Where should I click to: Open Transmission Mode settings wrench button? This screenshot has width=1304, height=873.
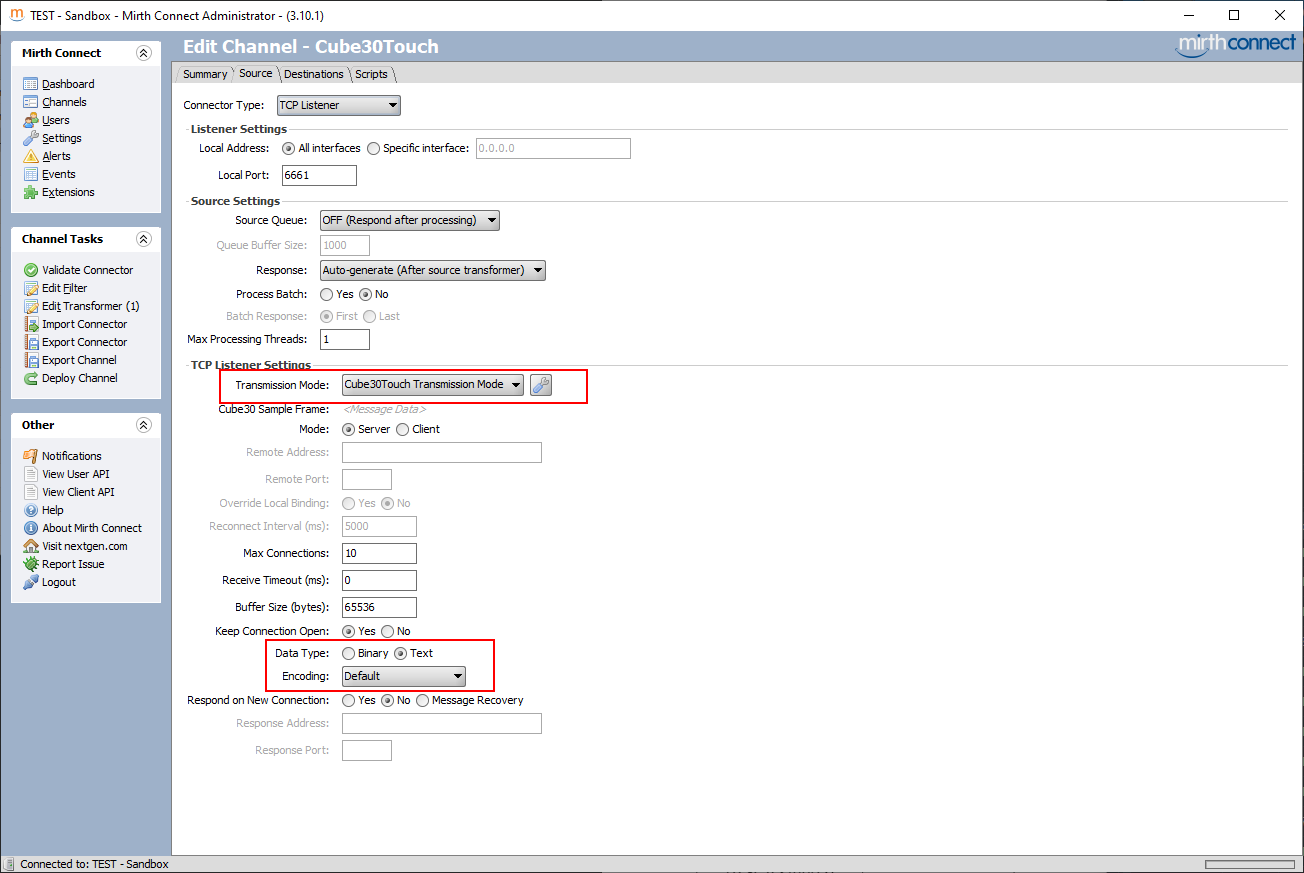(x=541, y=385)
